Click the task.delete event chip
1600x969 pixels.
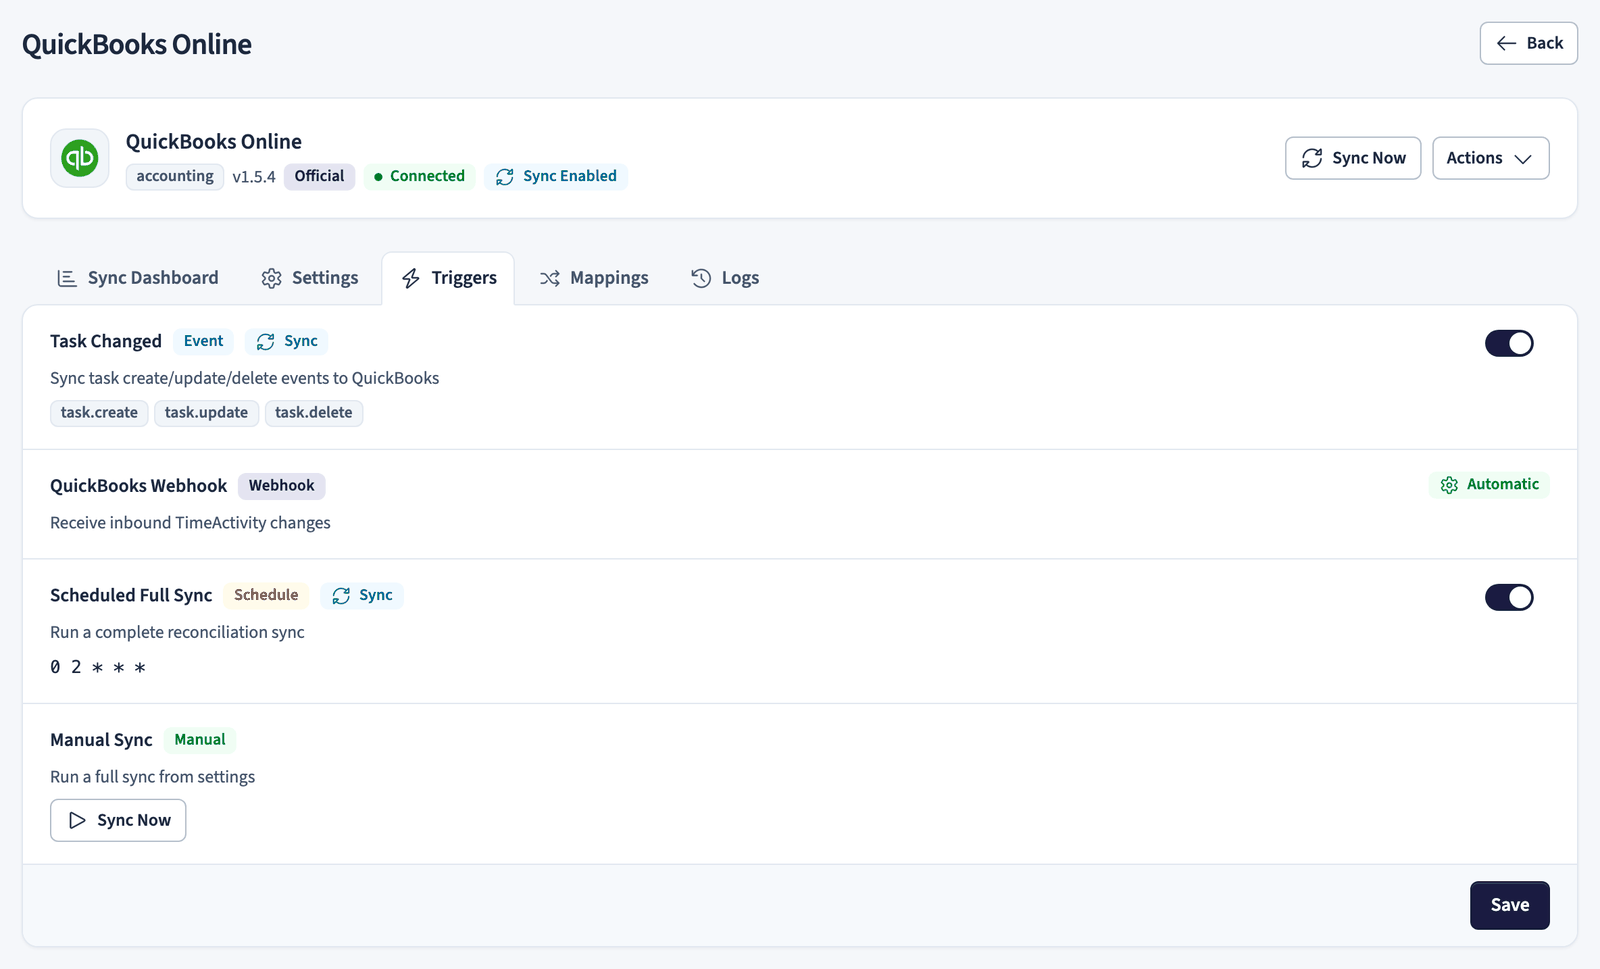click(x=314, y=413)
